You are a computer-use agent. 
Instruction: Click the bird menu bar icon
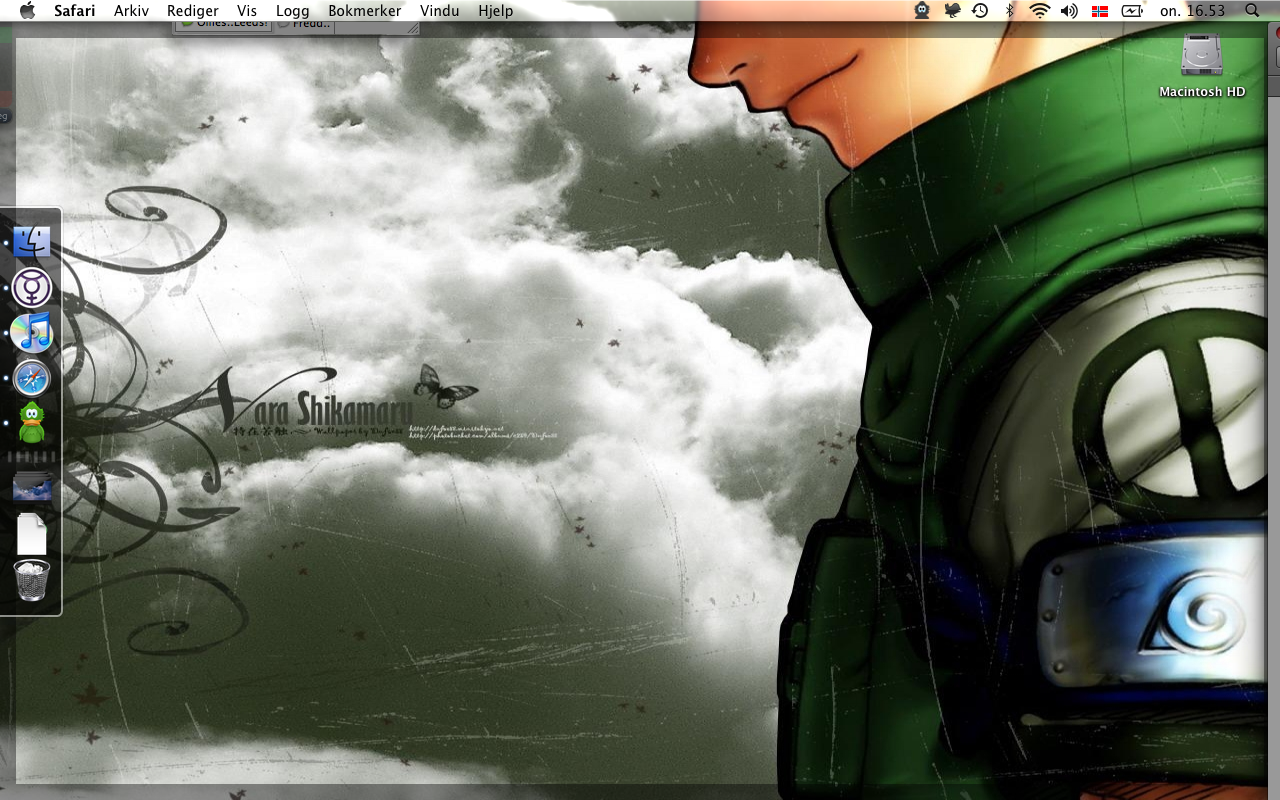(x=952, y=10)
